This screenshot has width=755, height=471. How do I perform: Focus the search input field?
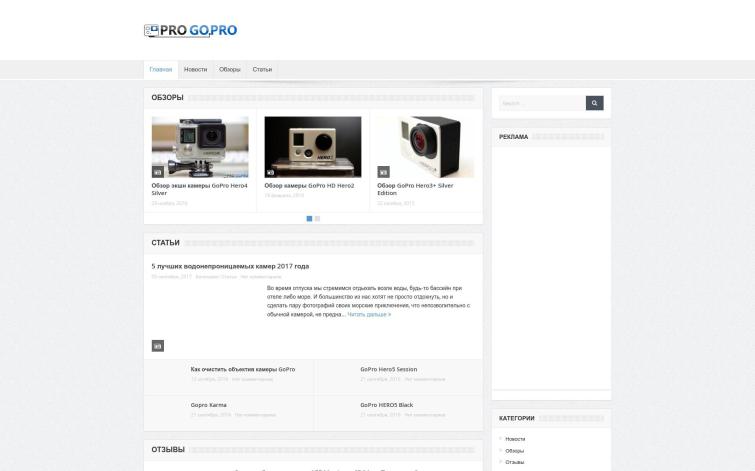coord(543,103)
